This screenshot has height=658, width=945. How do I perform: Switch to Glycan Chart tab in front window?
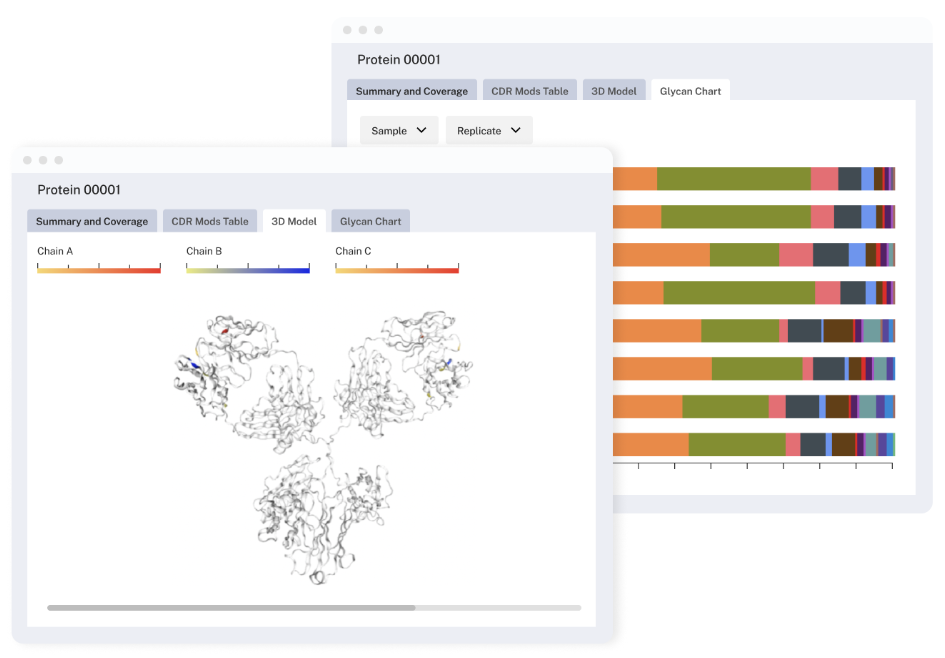point(370,221)
